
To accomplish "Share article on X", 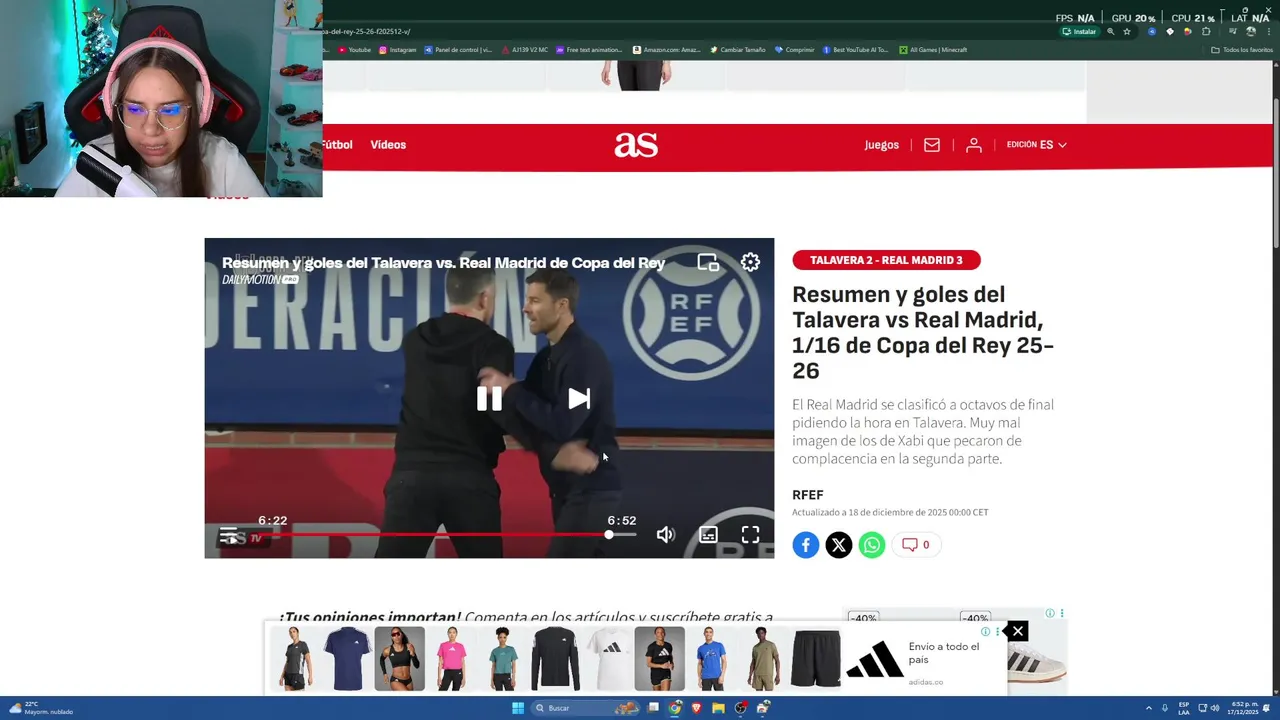I will point(838,545).
